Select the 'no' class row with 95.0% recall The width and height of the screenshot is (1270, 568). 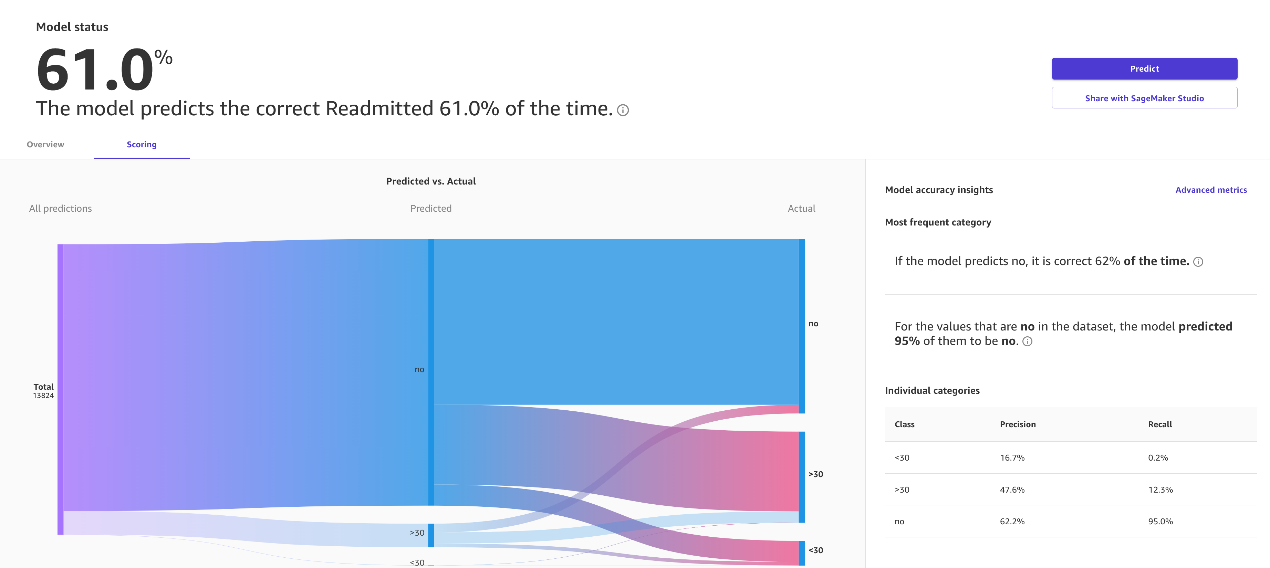(1071, 522)
